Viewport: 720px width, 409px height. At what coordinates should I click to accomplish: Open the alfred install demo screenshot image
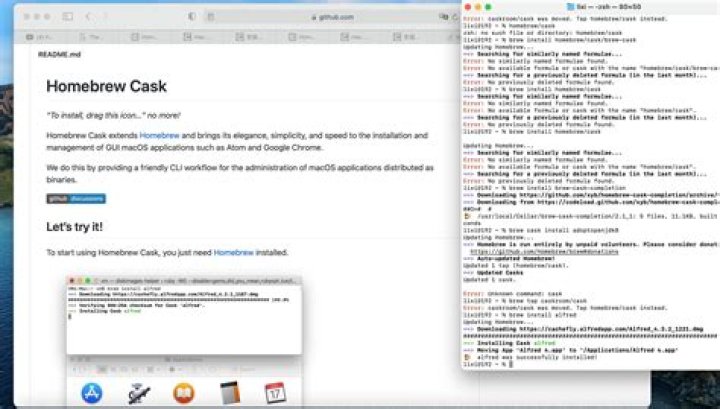(184, 342)
